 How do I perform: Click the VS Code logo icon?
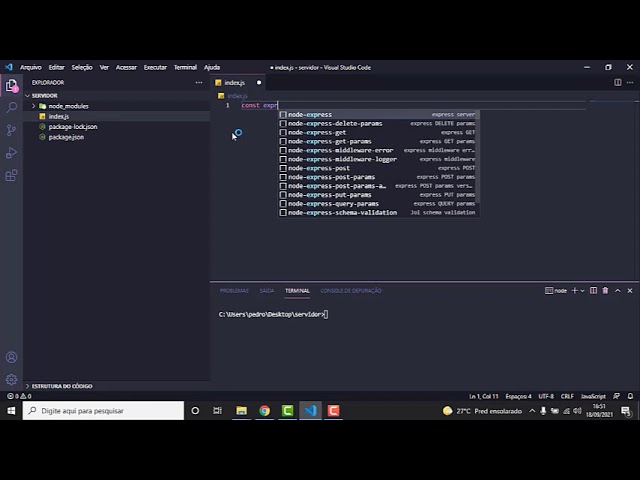coord(9,67)
